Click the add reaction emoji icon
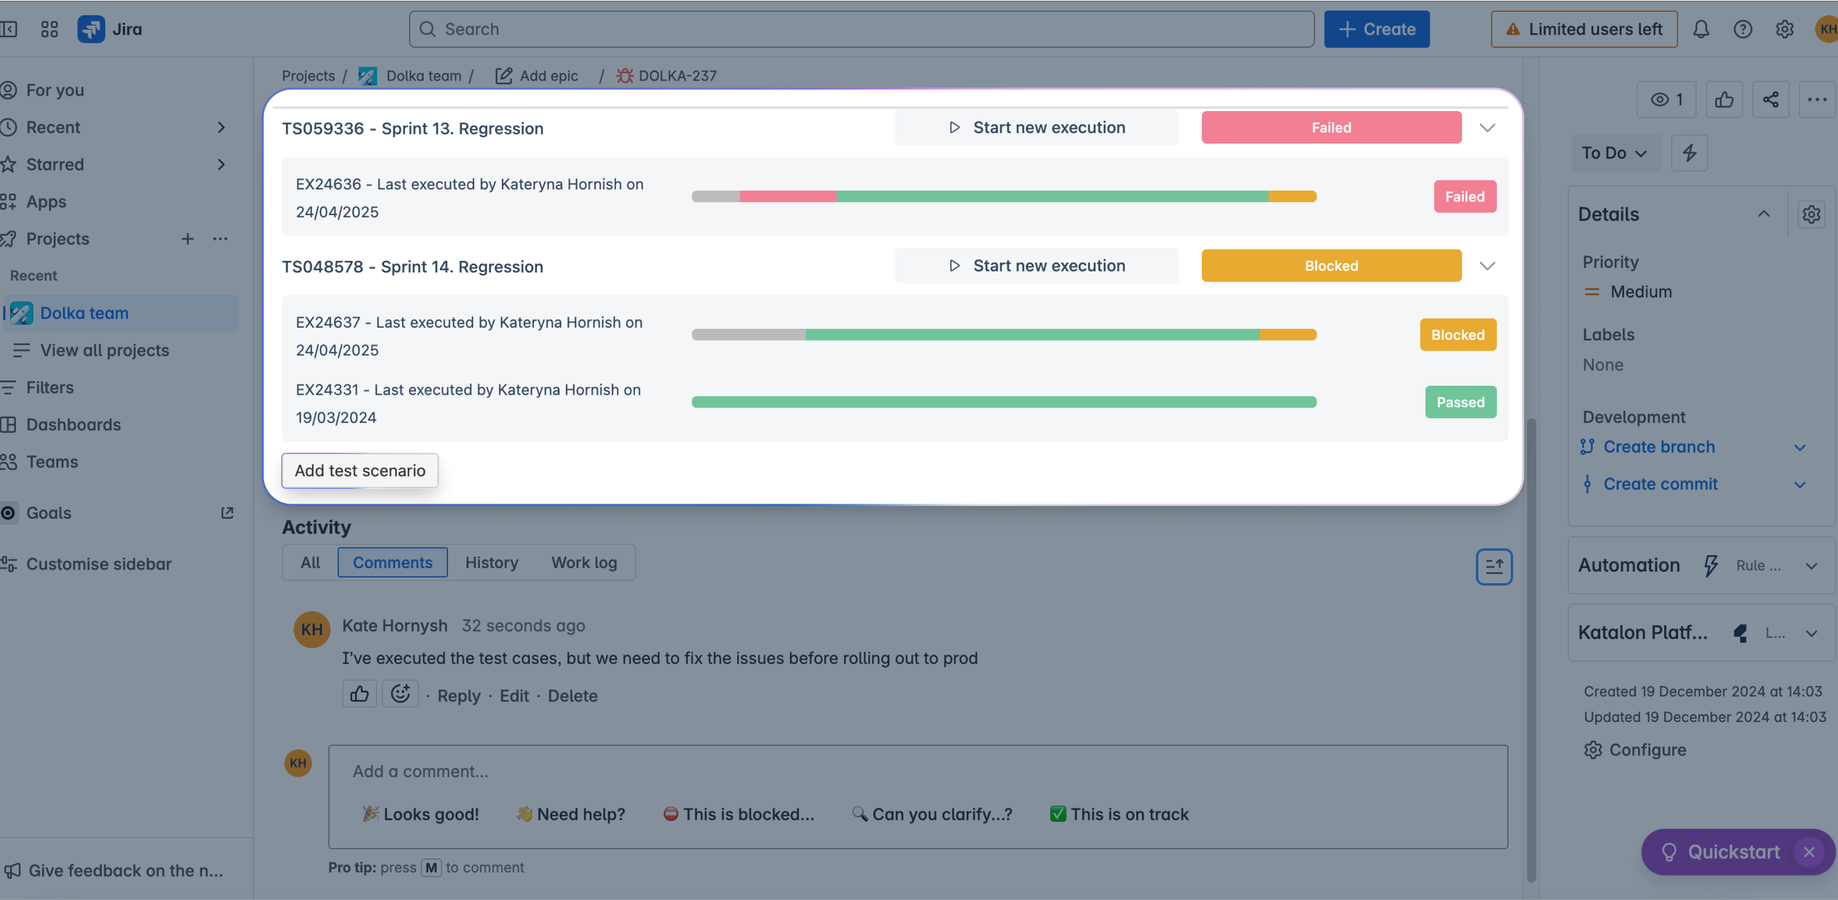 pyautogui.click(x=400, y=694)
